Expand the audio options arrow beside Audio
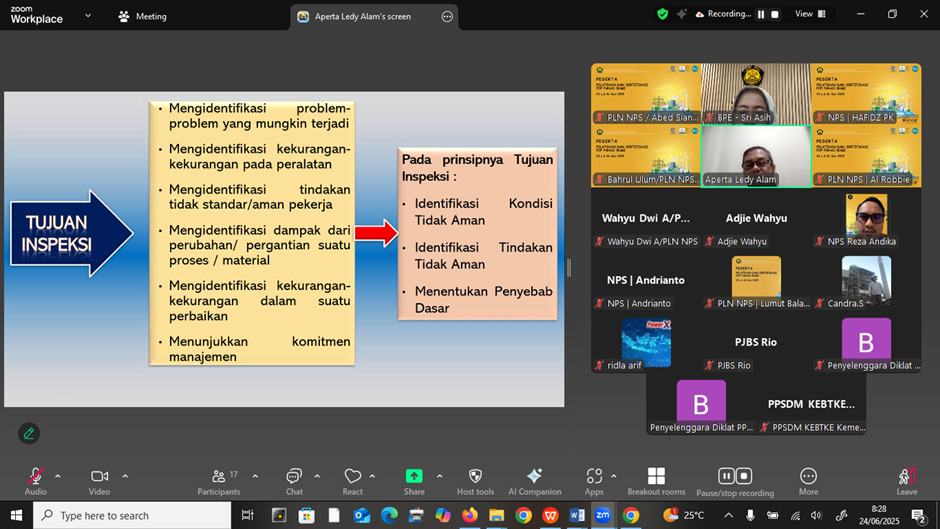Image resolution: width=940 pixels, height=529 pixels. pyautogui.click(x=58, y=476)
